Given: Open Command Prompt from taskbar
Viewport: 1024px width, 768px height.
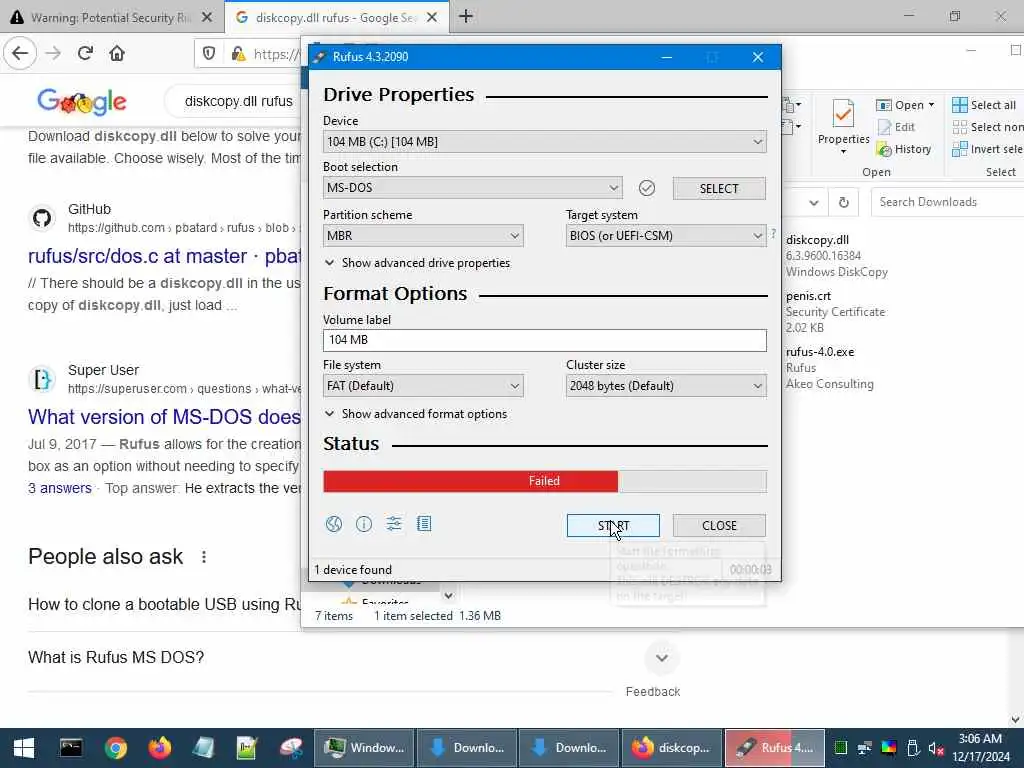Looking at the screenshot, I should 71,748.
